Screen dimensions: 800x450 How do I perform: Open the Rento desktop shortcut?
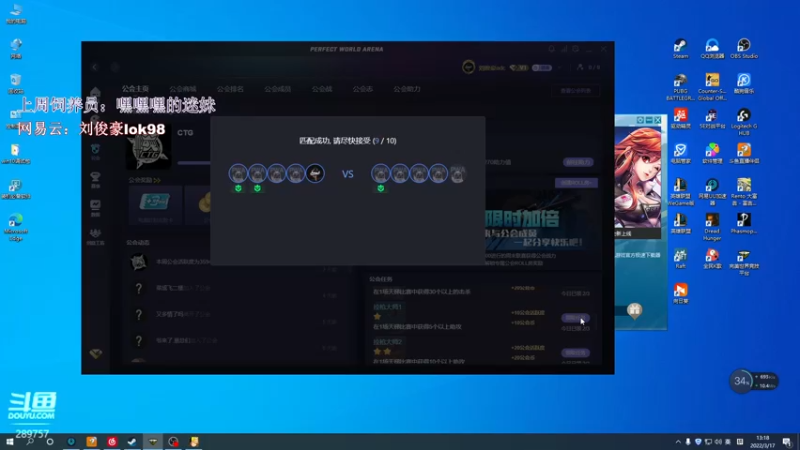744,192
